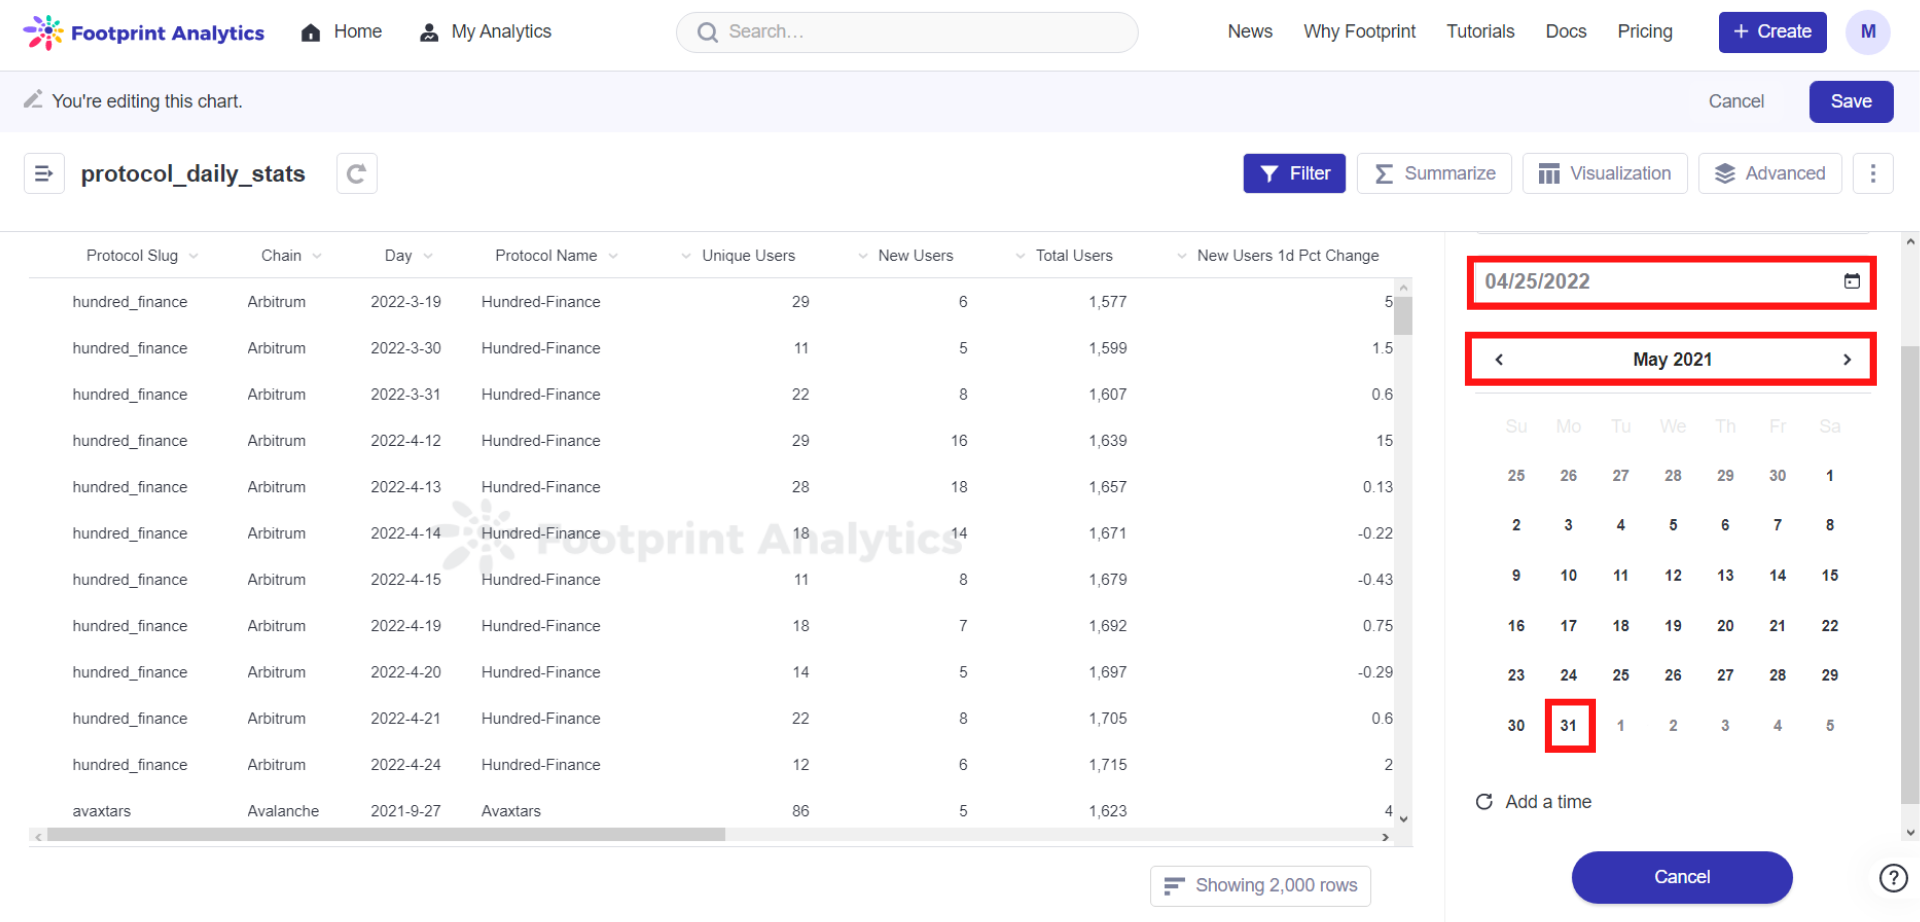Select May 10 in calendar
This screenshot has width=1920, height=922.
point(1569,576)
